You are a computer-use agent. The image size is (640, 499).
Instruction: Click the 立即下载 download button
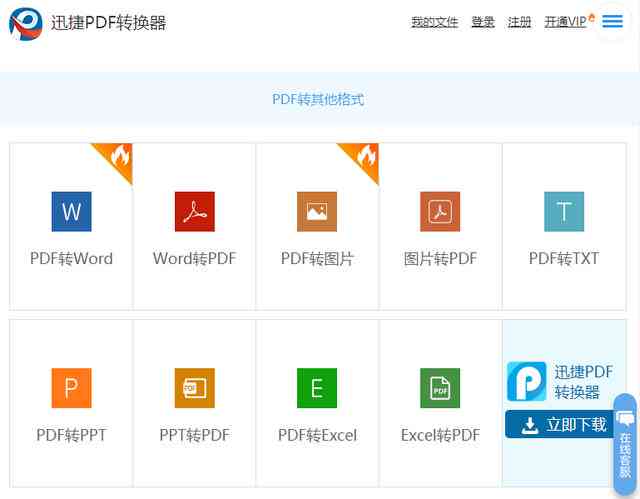560,424
